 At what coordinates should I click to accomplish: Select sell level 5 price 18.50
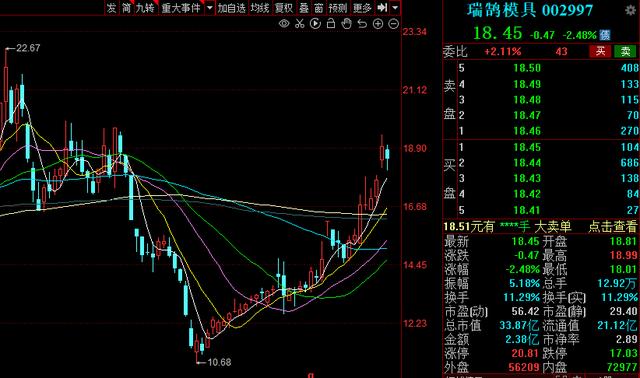click(527, 68)
